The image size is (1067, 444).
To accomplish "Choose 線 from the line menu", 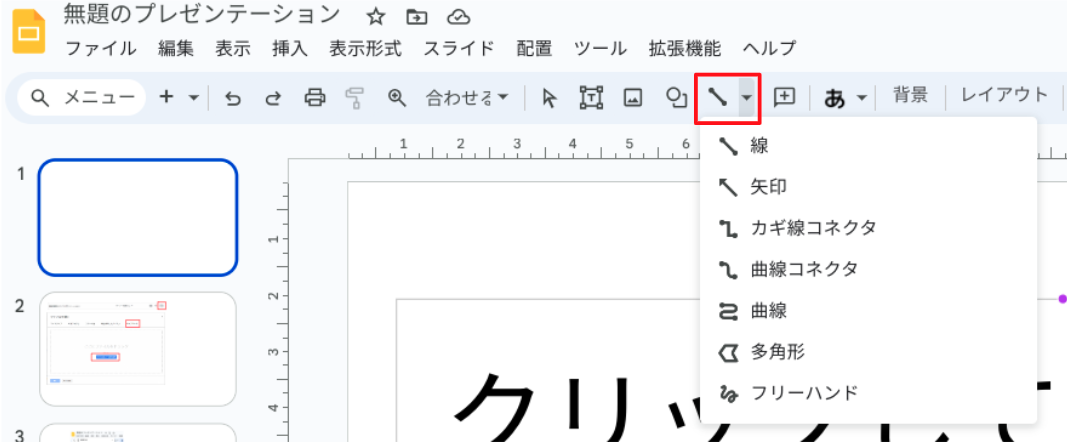I will (x=868, y=146).
